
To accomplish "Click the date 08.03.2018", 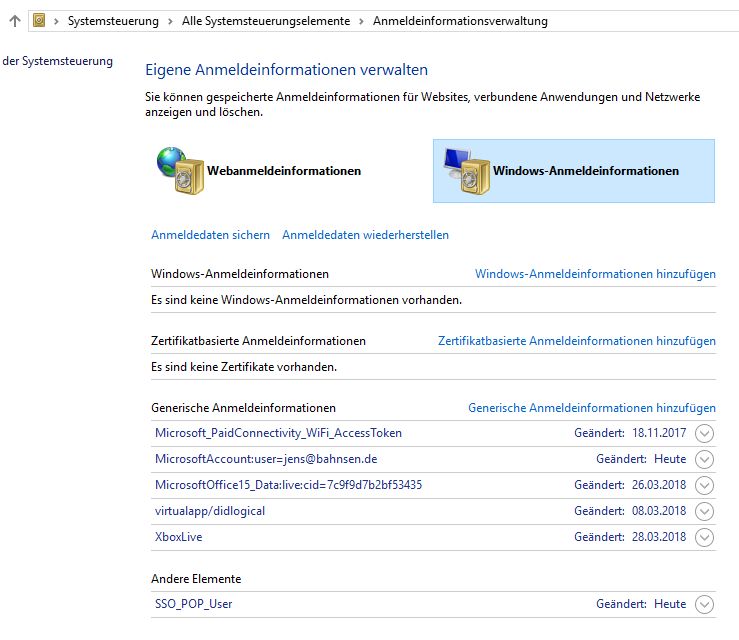I will click(x=659, y=510).
